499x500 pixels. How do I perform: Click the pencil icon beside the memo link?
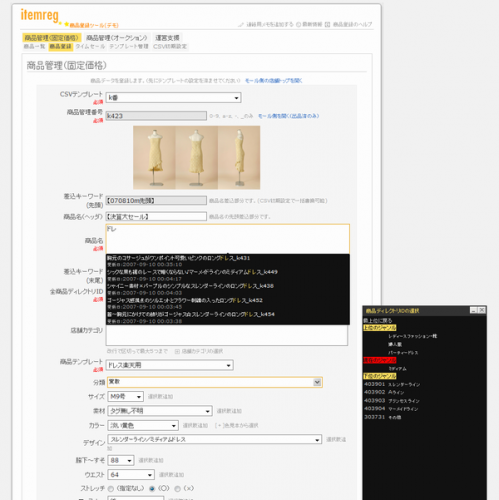[241, 25]
